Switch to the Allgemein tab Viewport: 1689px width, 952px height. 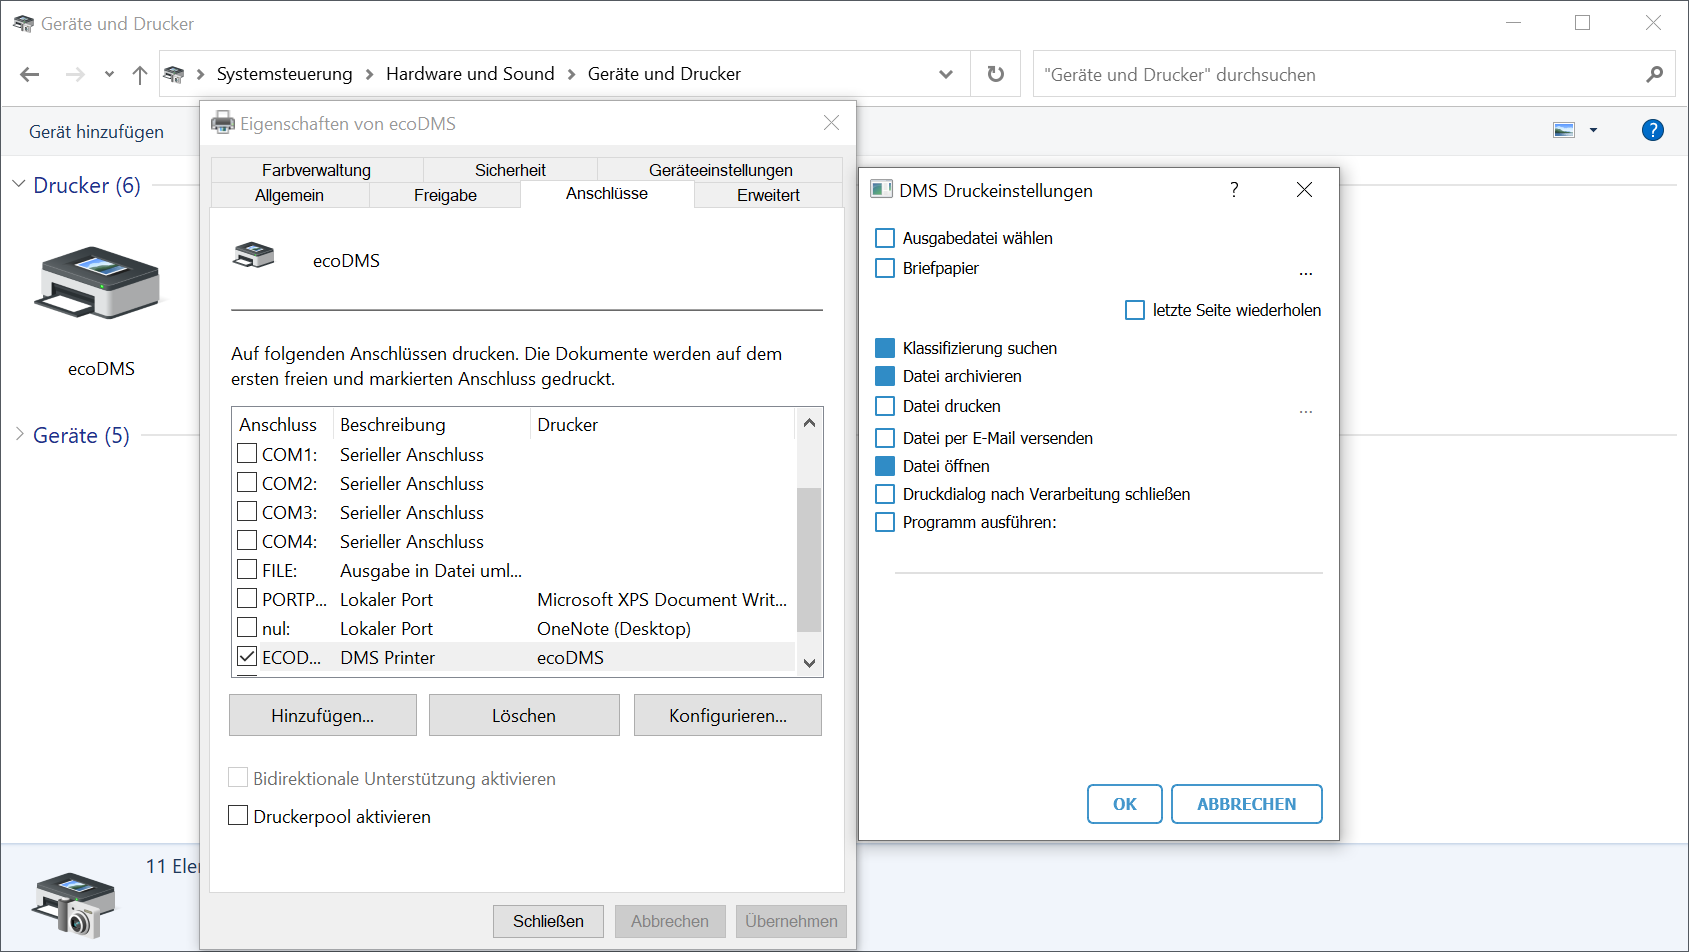(x=290, y=195)
